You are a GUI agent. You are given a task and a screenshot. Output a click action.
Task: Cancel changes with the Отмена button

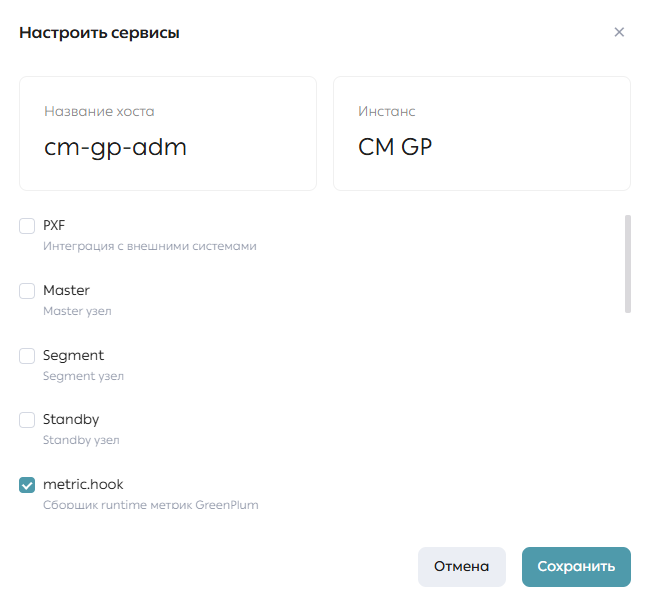coord(461,567)
